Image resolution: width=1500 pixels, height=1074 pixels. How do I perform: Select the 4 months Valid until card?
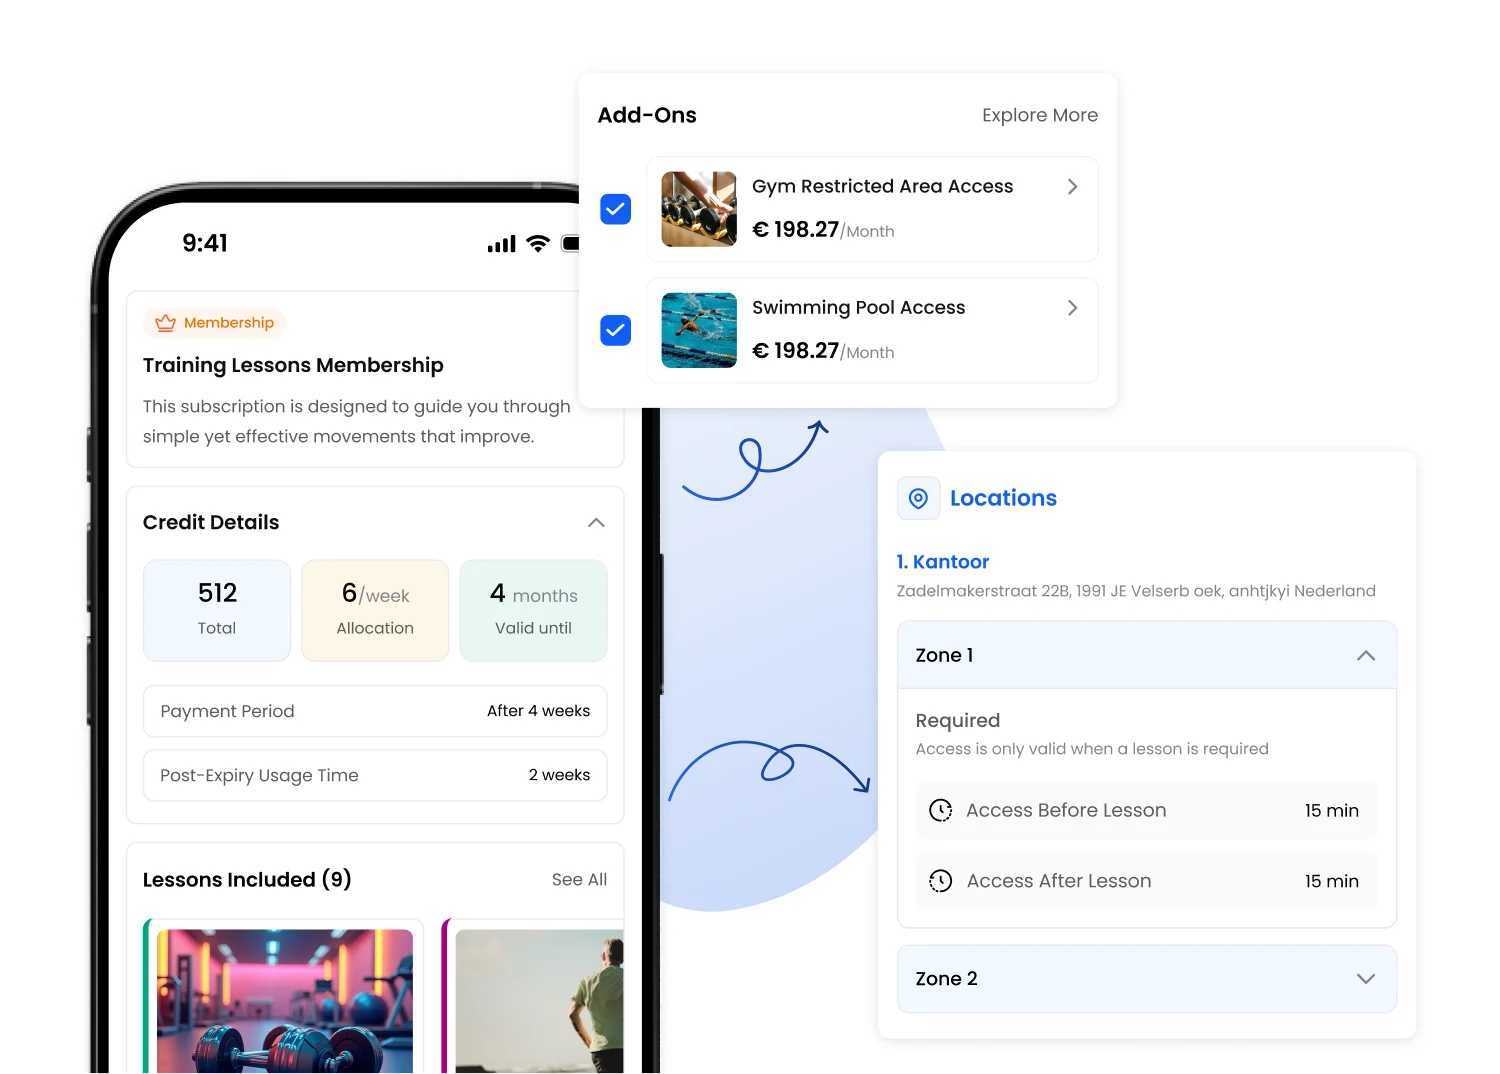click(x=533, y=611)
